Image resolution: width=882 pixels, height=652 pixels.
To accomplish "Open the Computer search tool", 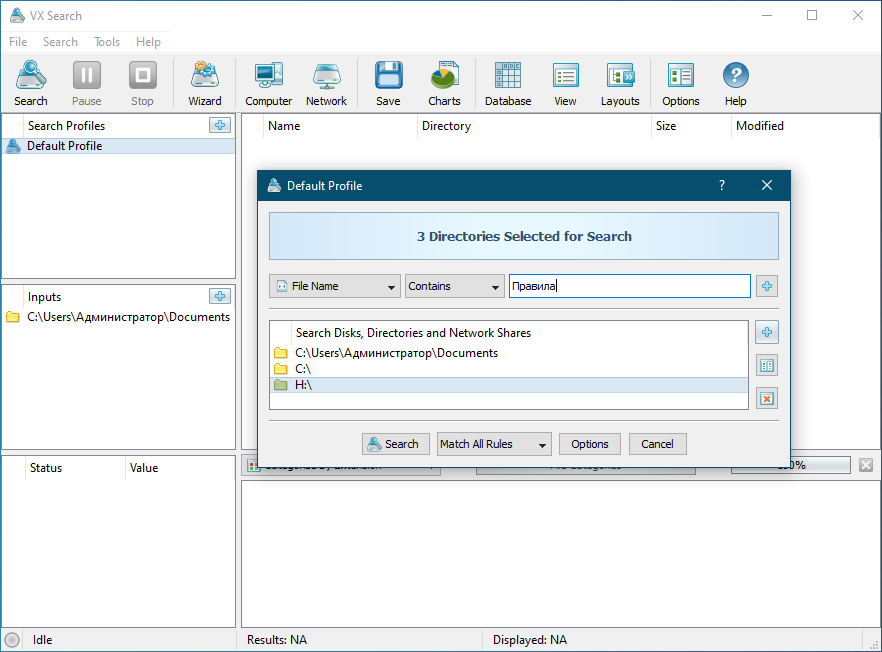I will click(x=268, y=83).
